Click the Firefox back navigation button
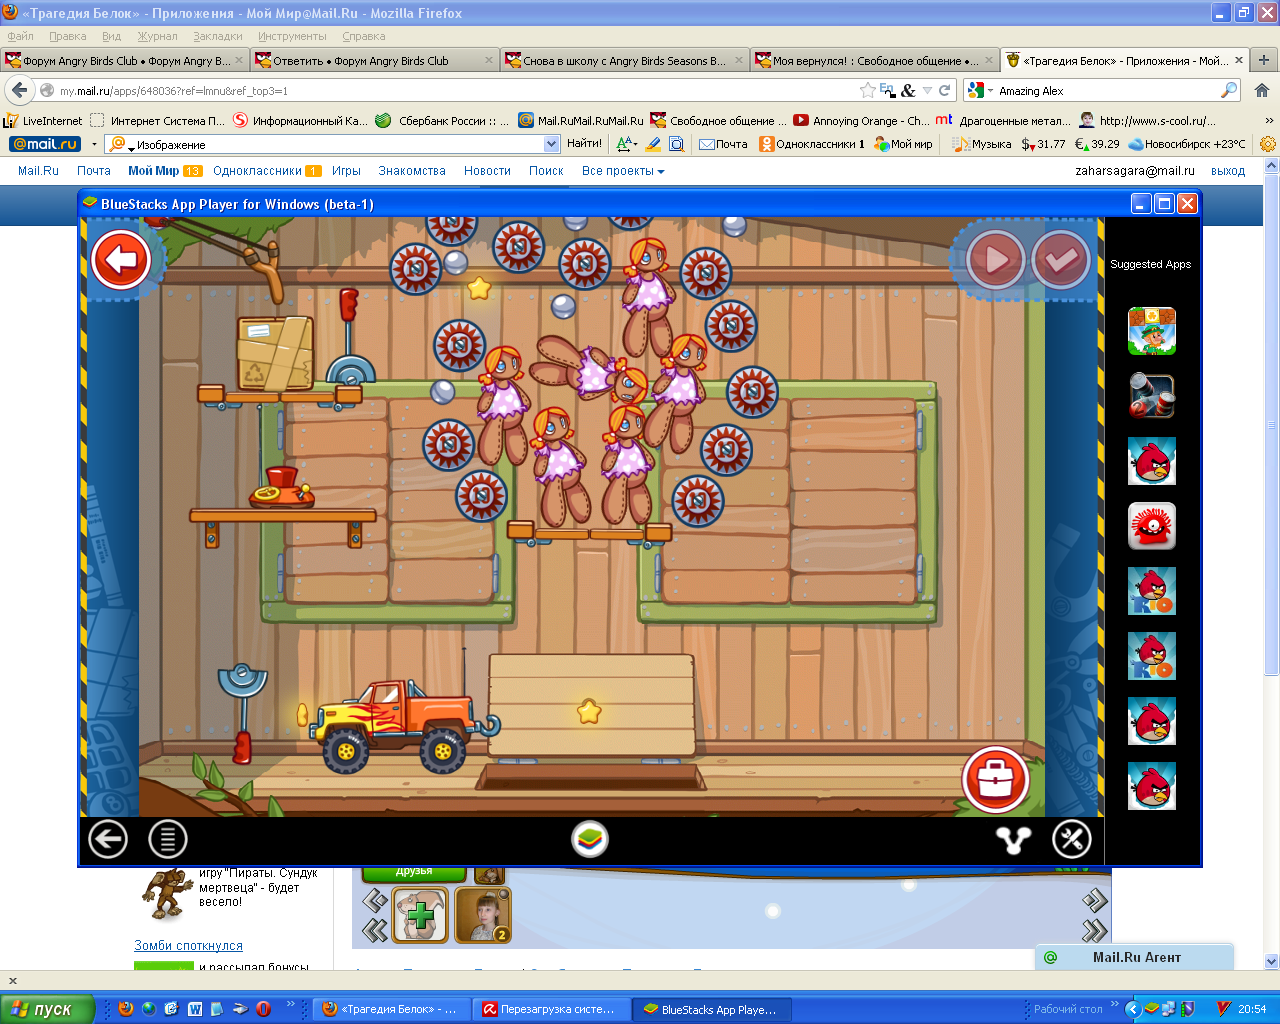 20,90
